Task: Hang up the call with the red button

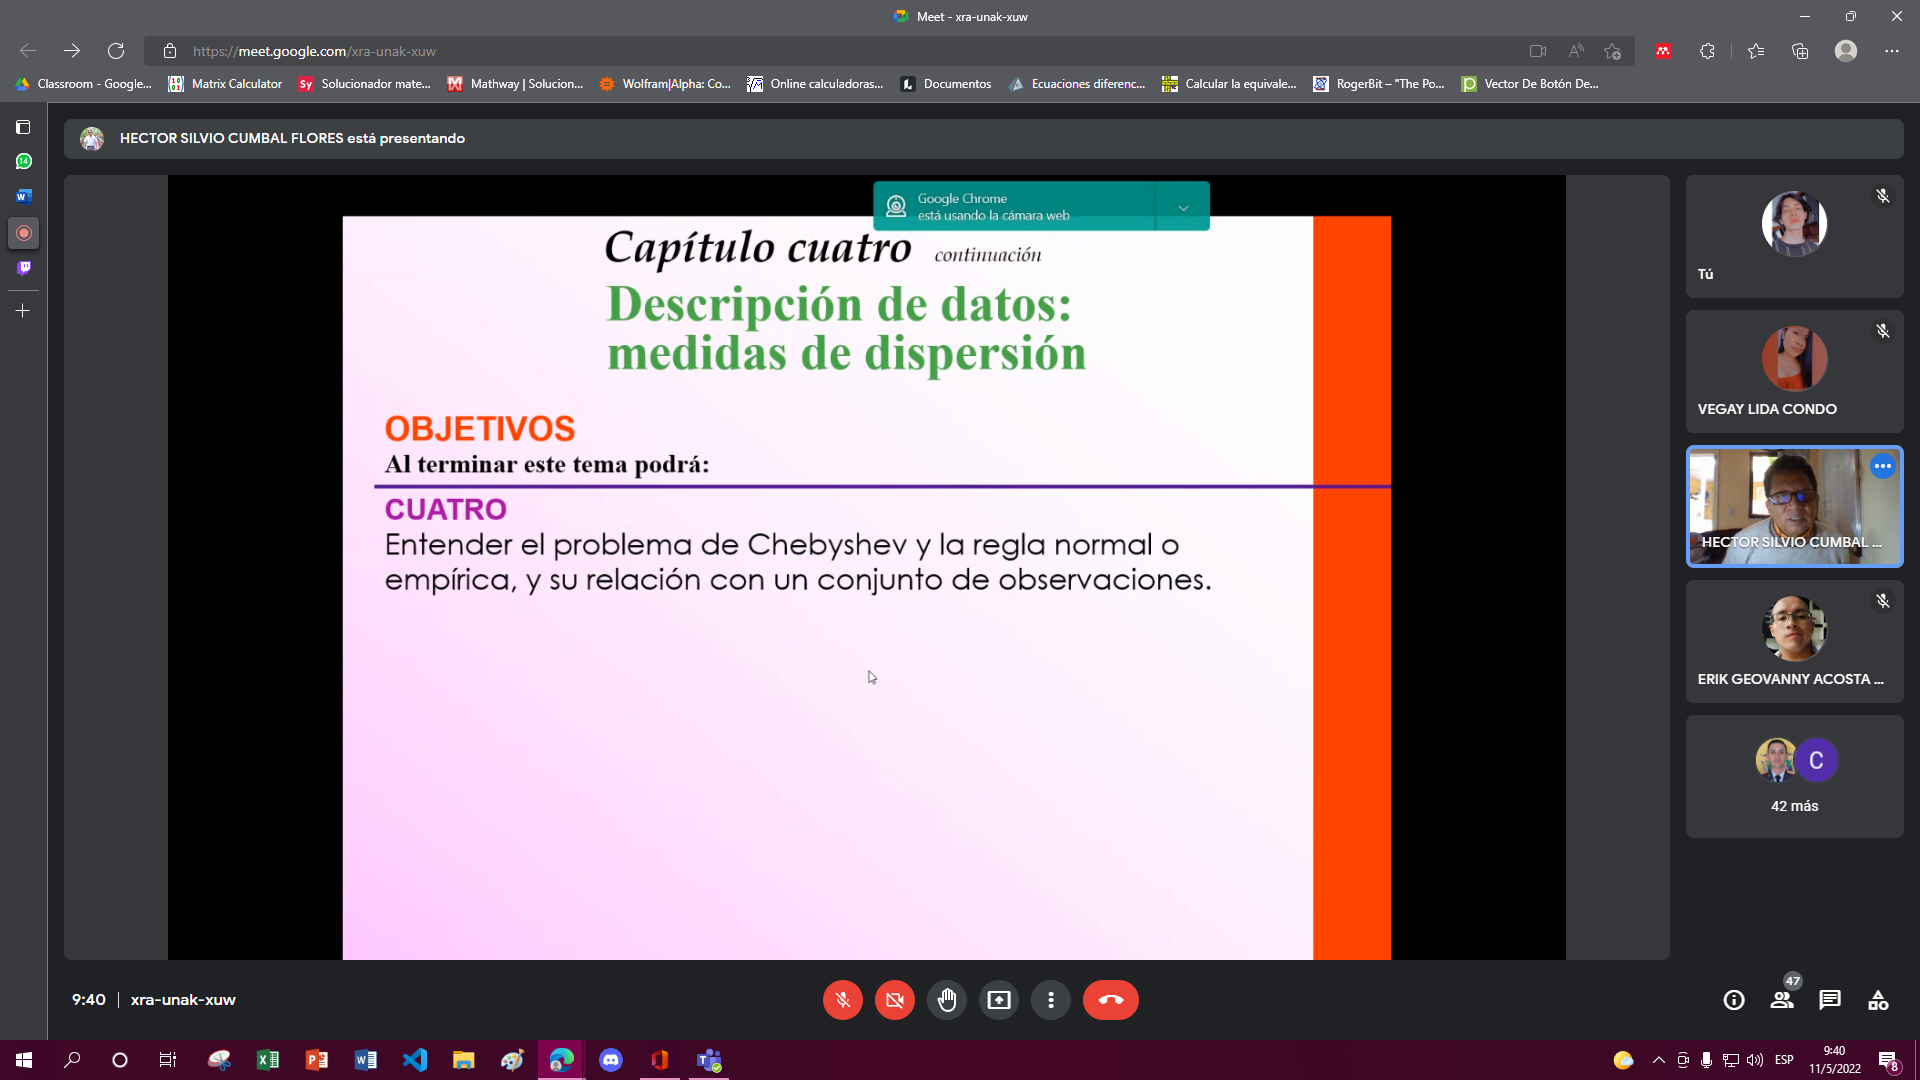Action: (1111, 1000)
